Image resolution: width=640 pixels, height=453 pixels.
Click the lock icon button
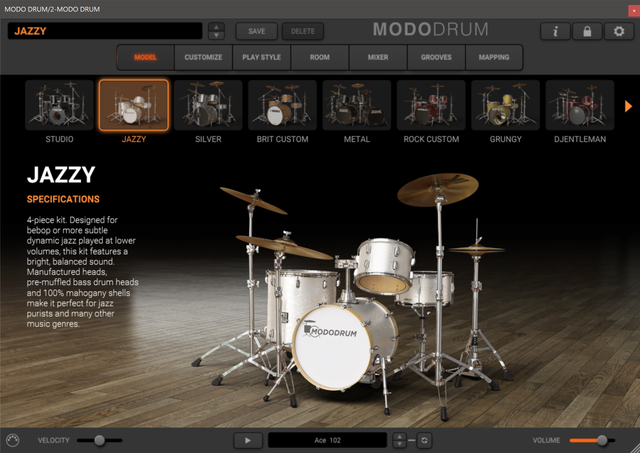click(587, 31)
